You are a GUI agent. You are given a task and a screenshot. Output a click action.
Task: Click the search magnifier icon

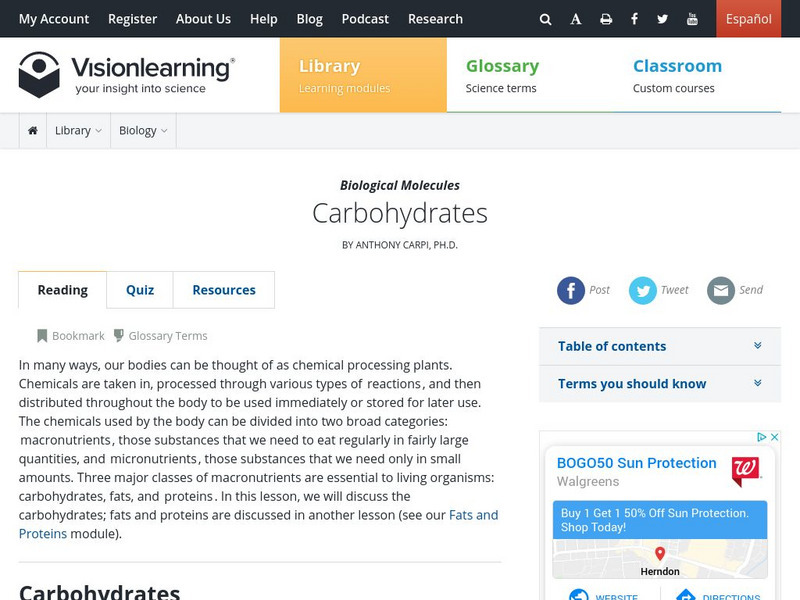coord(545,19)
